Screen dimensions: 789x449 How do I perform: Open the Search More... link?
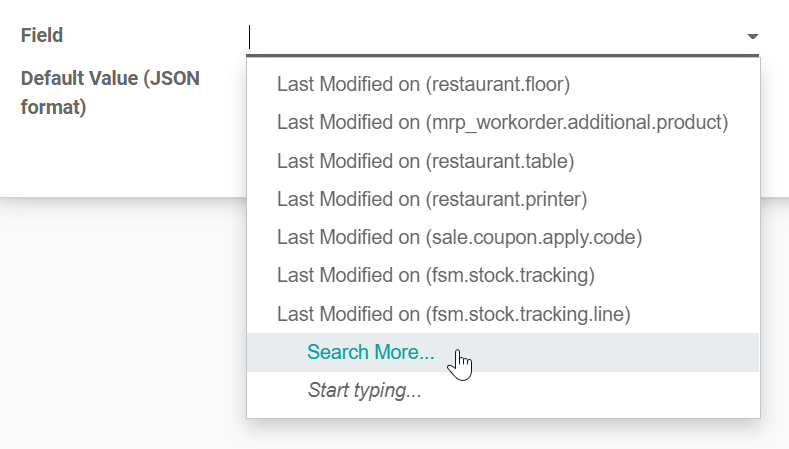pos(371,352)
